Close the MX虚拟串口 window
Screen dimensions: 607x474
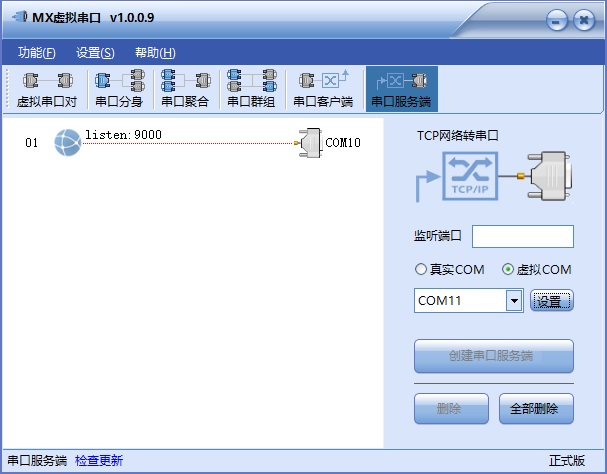[584, 21]
